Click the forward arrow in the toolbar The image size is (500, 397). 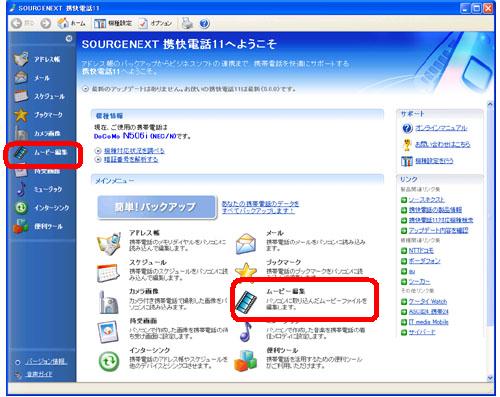point(46,23)
